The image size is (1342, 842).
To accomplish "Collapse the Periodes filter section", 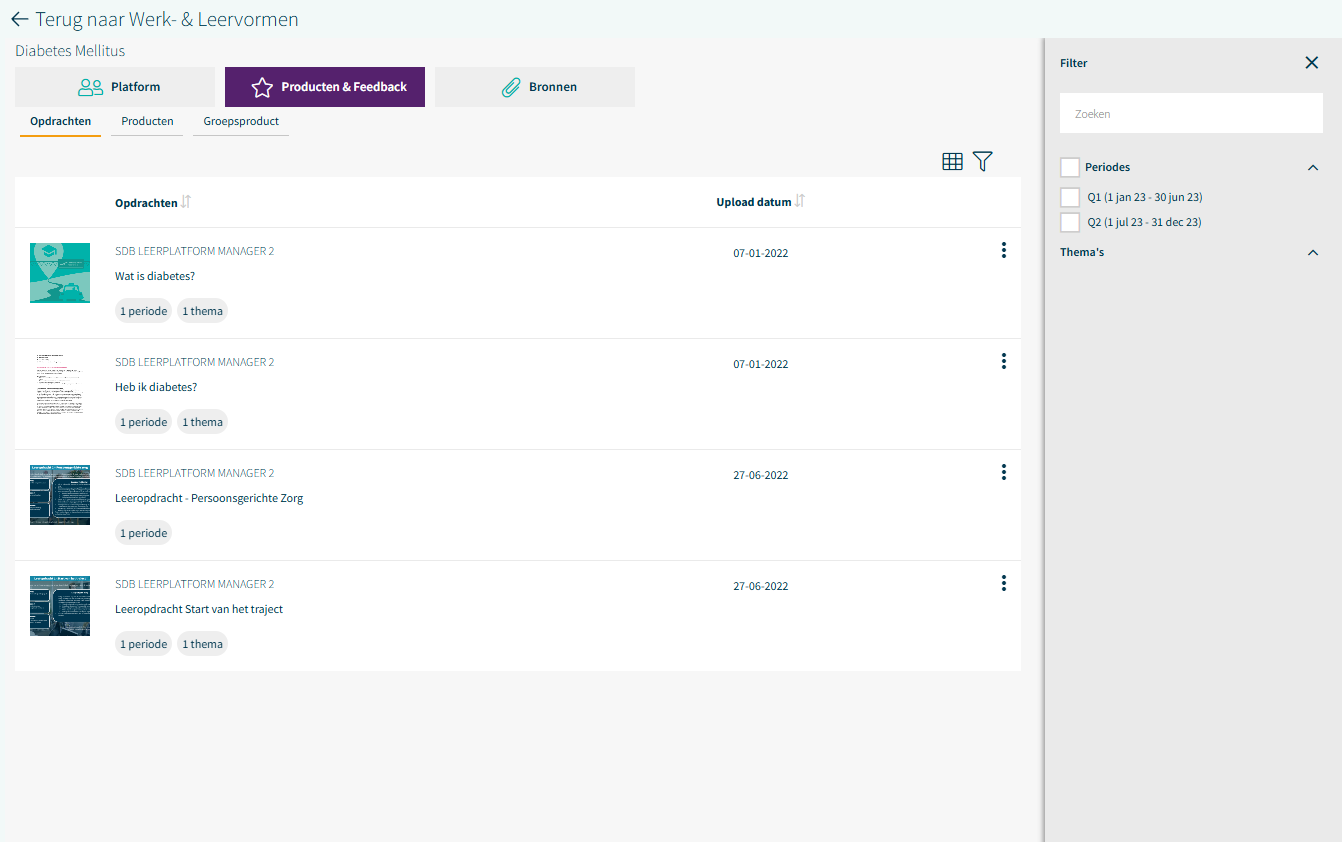I will coord(1312,168).
